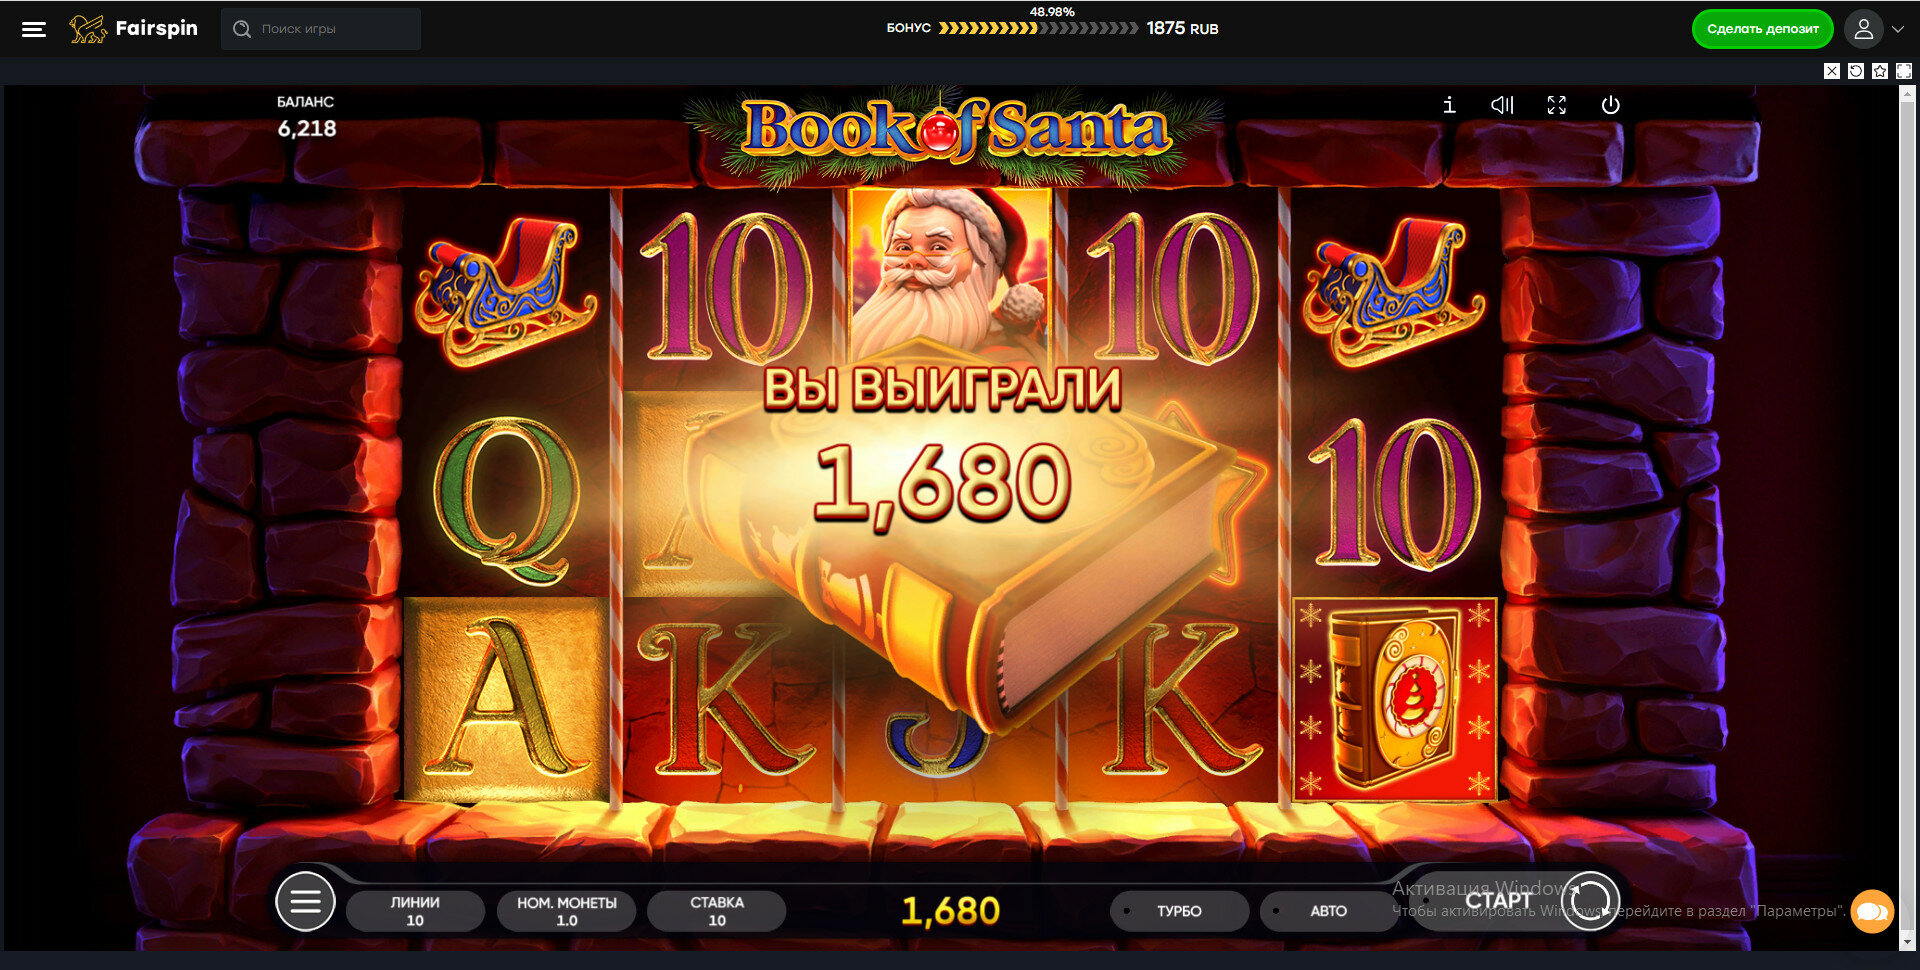Image resolution: width=1920 pixels, height=970 pixels.
Task: Open the game info paytable icon
Action: click(1449, 105)
